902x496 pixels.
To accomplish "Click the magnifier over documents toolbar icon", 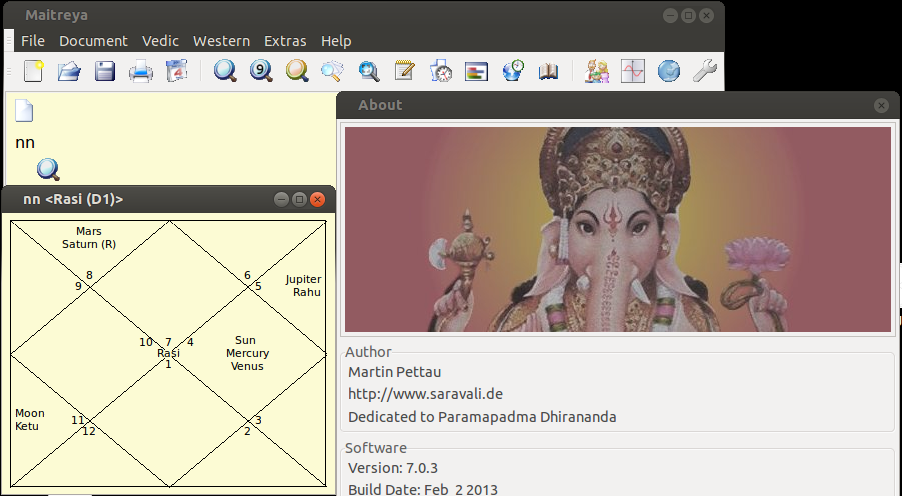I will [x=332, y=71].
